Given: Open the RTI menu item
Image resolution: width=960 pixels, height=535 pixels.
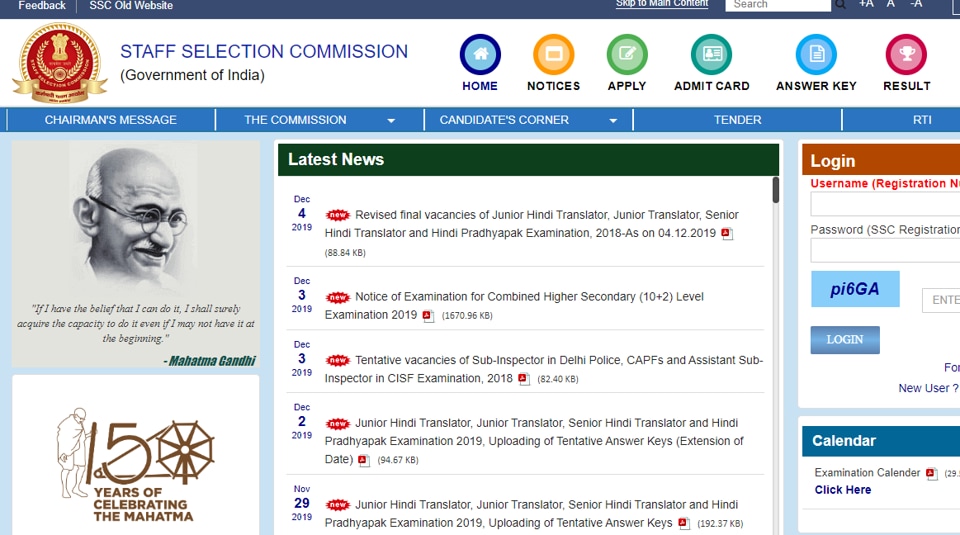Looking at the screenshot, I should click(x=922, y=120).
